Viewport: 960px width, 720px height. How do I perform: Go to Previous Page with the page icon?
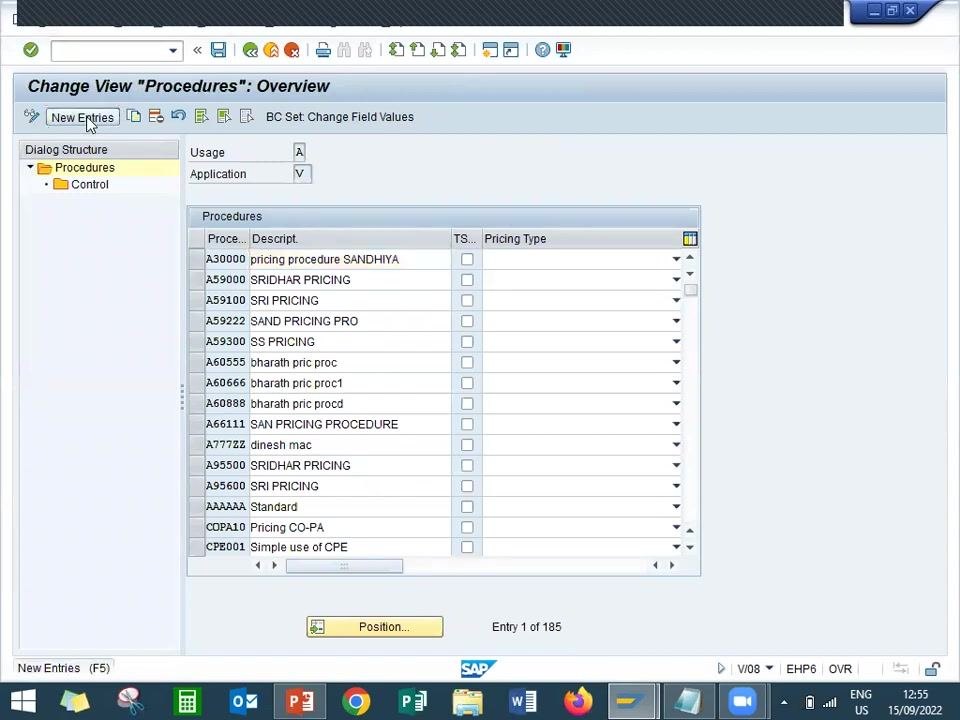418,50
